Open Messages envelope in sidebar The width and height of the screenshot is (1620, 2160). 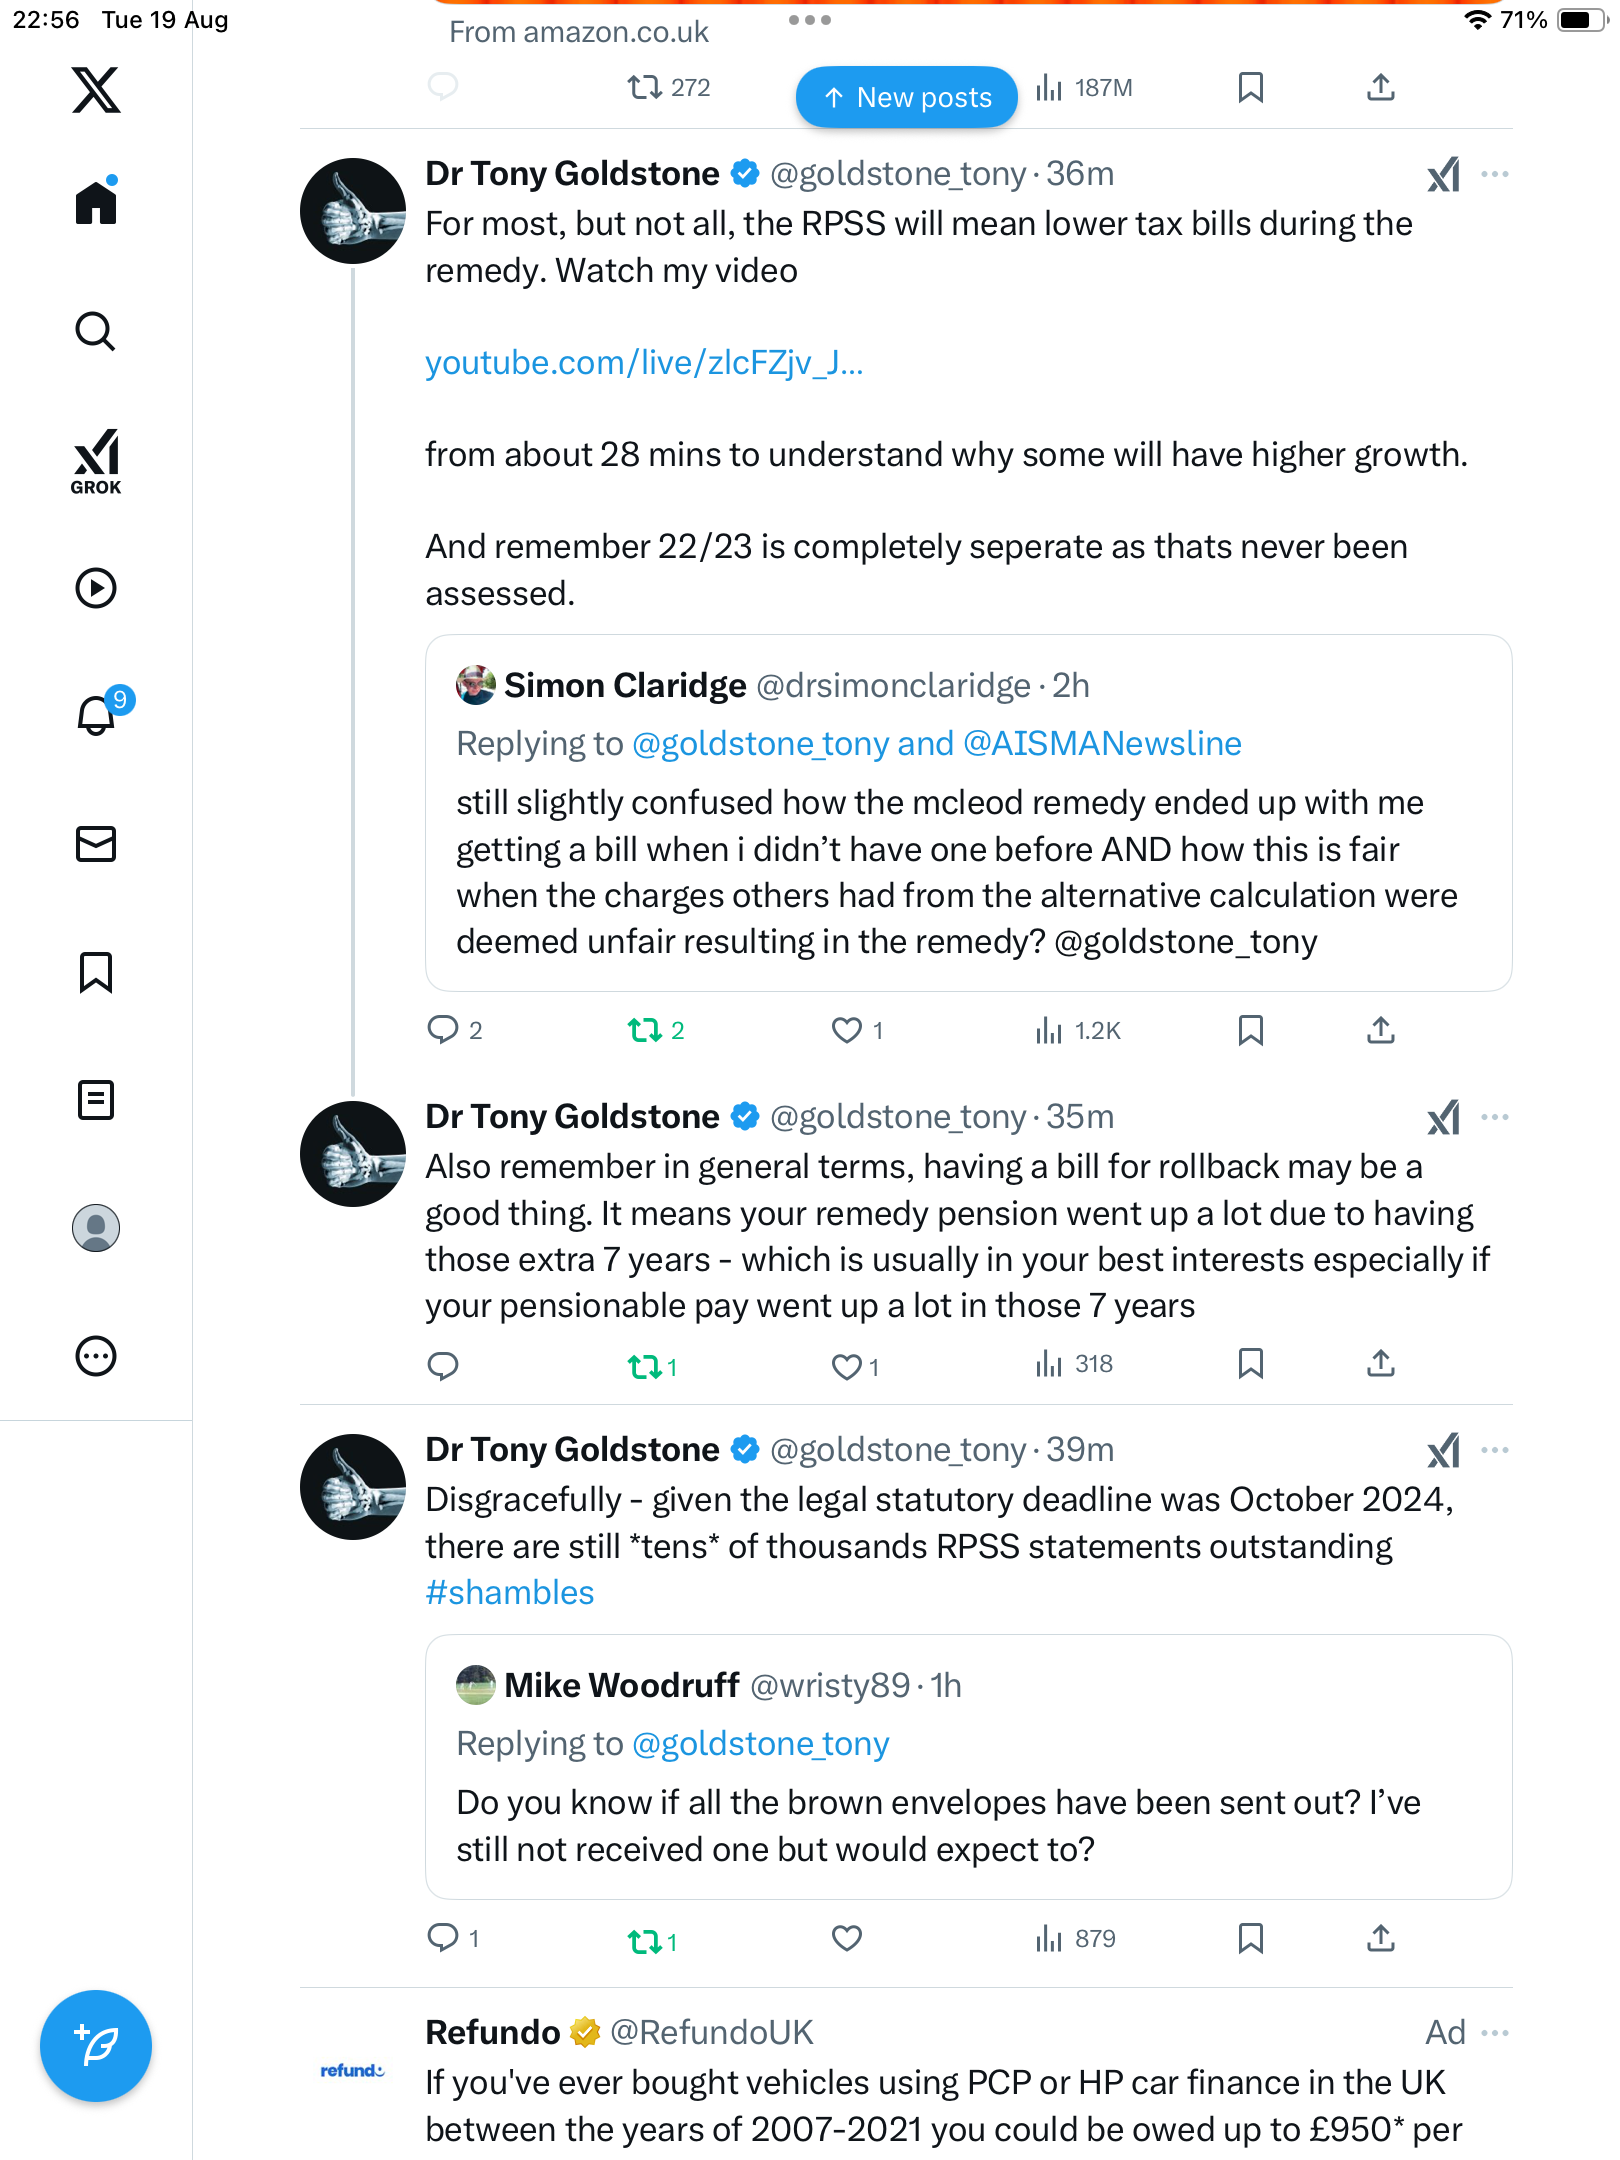click(x=96, y=844)
